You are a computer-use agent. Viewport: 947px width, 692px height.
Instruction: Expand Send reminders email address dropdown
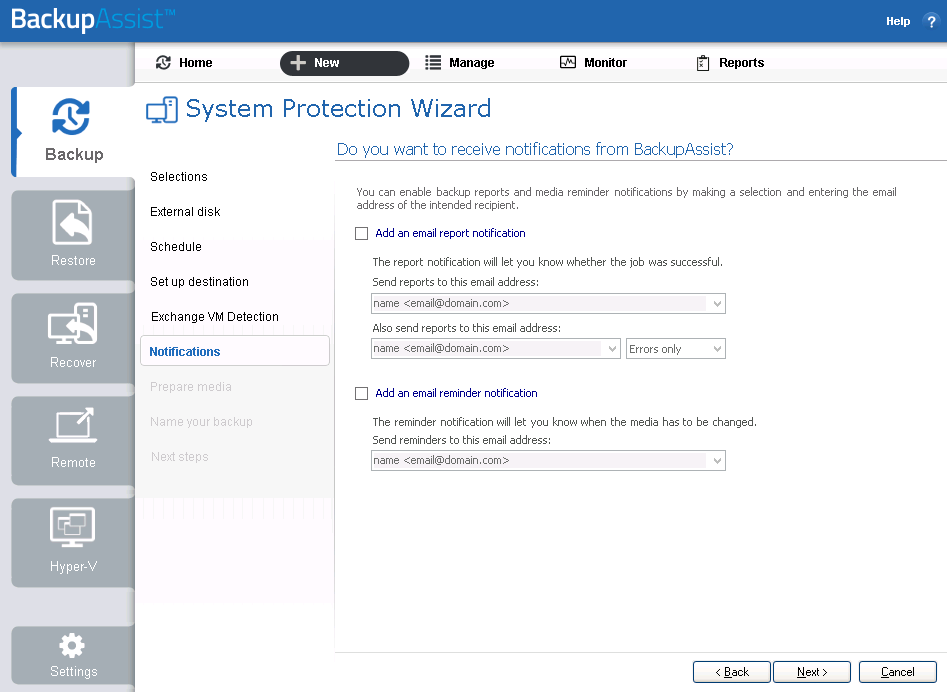click(717, 461)
